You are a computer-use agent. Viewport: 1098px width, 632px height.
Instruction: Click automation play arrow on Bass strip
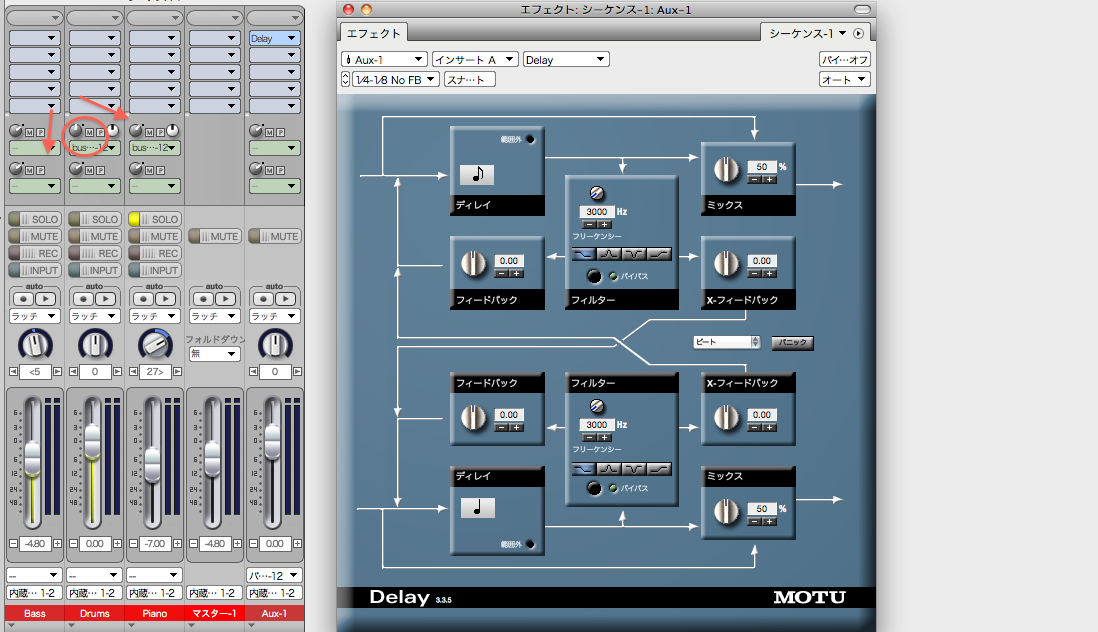point(45,299)
